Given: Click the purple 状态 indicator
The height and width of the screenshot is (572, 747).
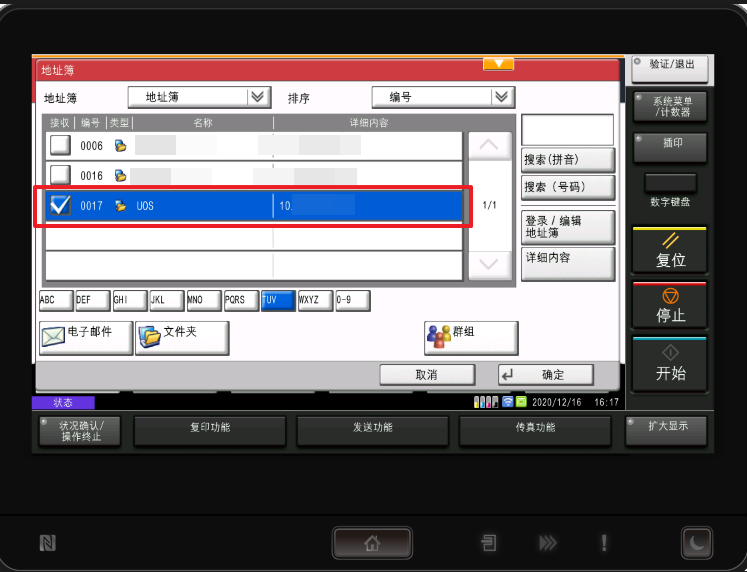Looking at the screenshot, I should (63, 402).
